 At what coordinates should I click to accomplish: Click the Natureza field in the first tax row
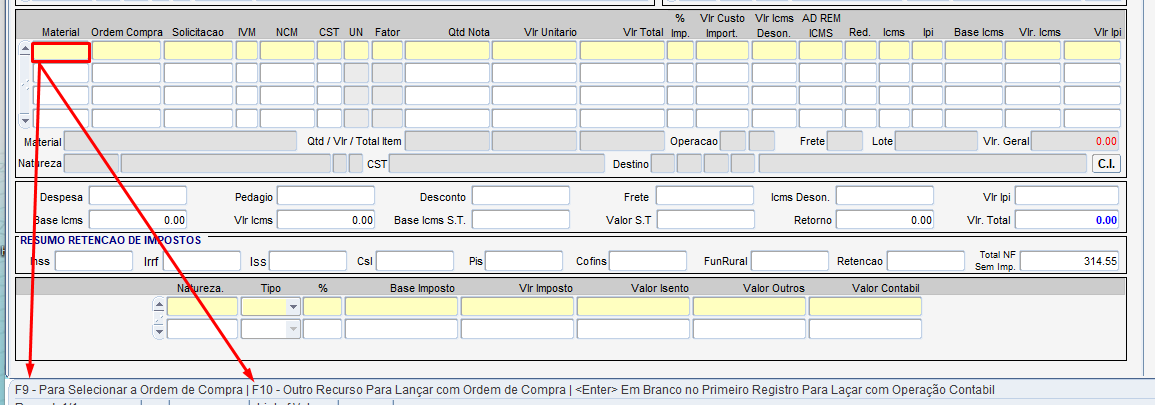click(202, 307)
